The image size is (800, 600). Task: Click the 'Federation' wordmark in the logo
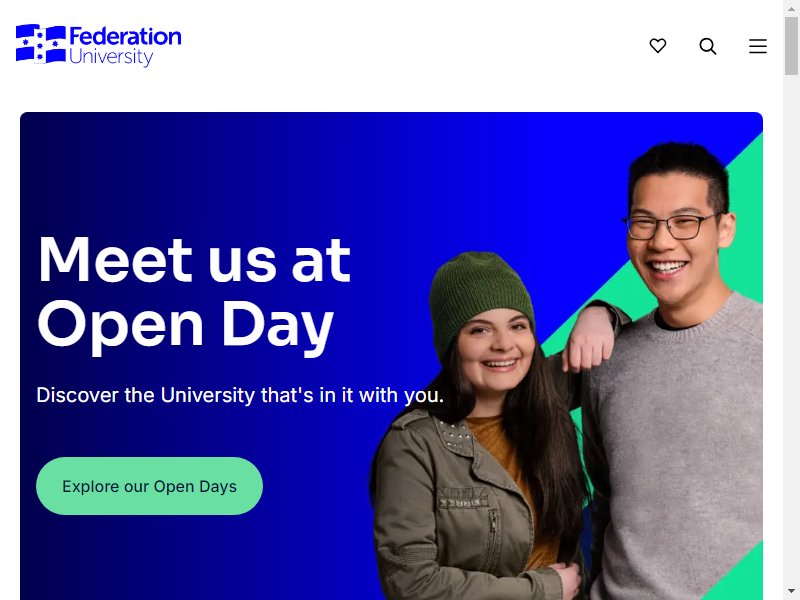coord(125,37)
